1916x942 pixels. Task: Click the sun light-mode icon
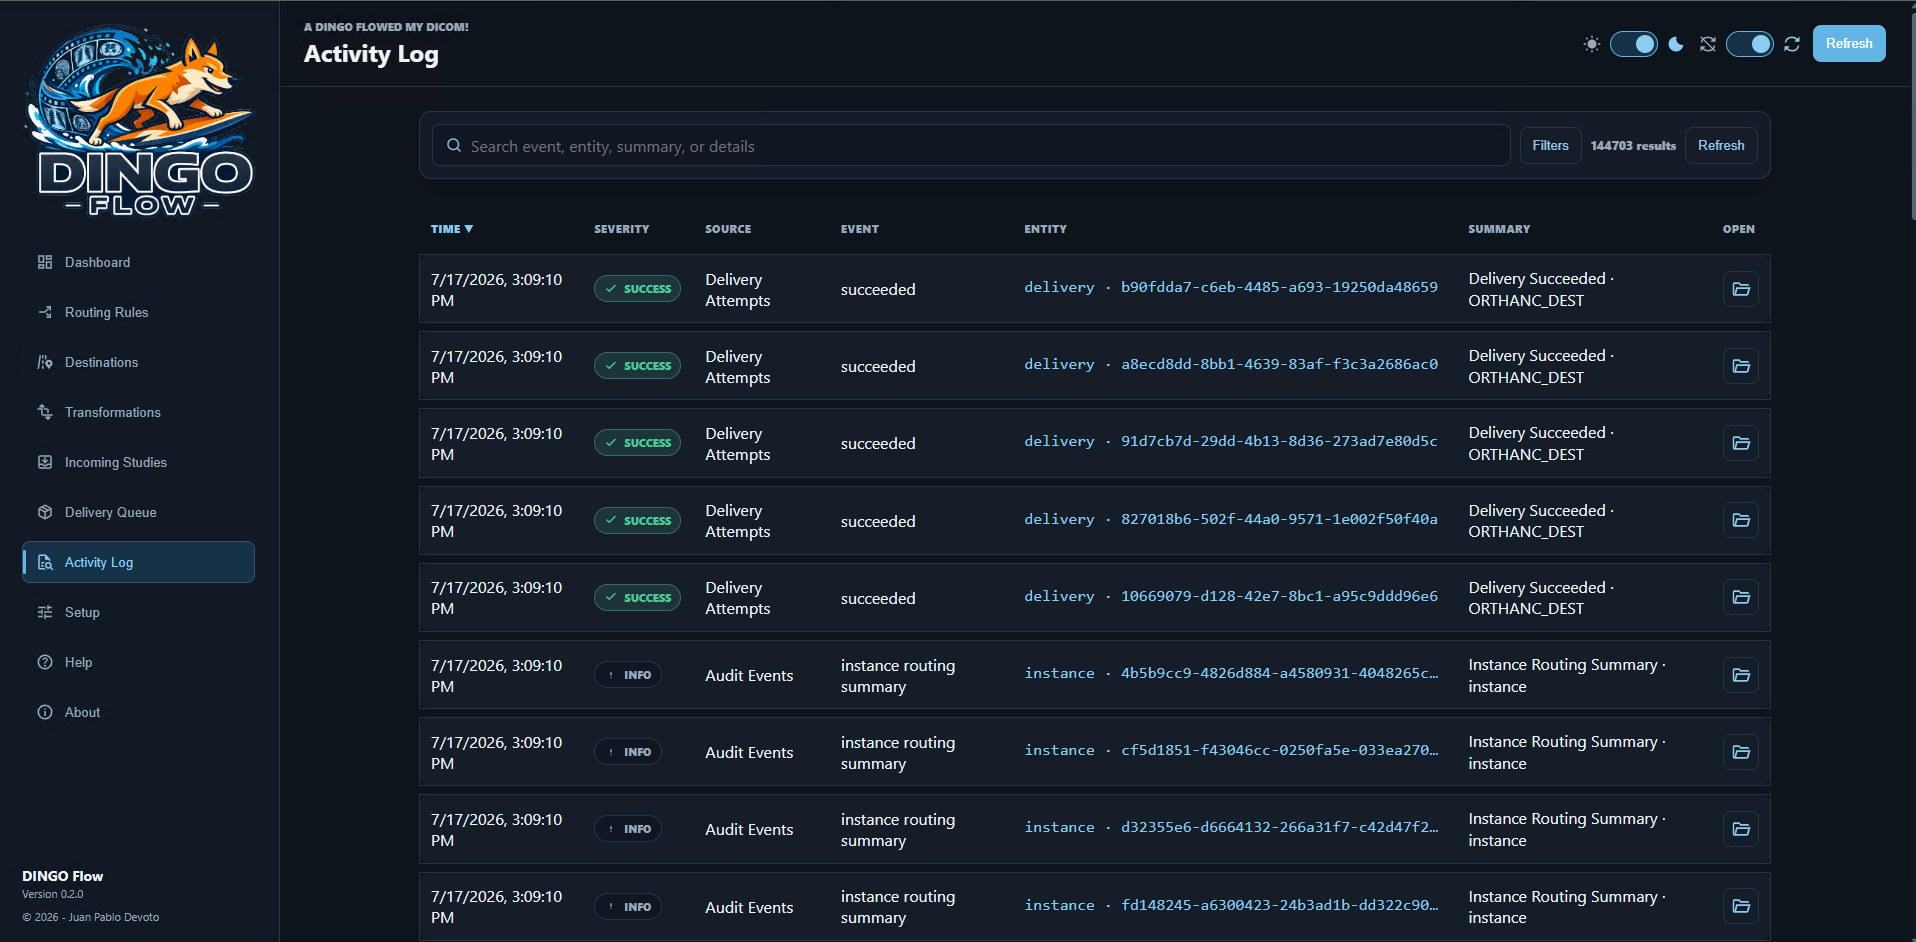(1592, 44)
